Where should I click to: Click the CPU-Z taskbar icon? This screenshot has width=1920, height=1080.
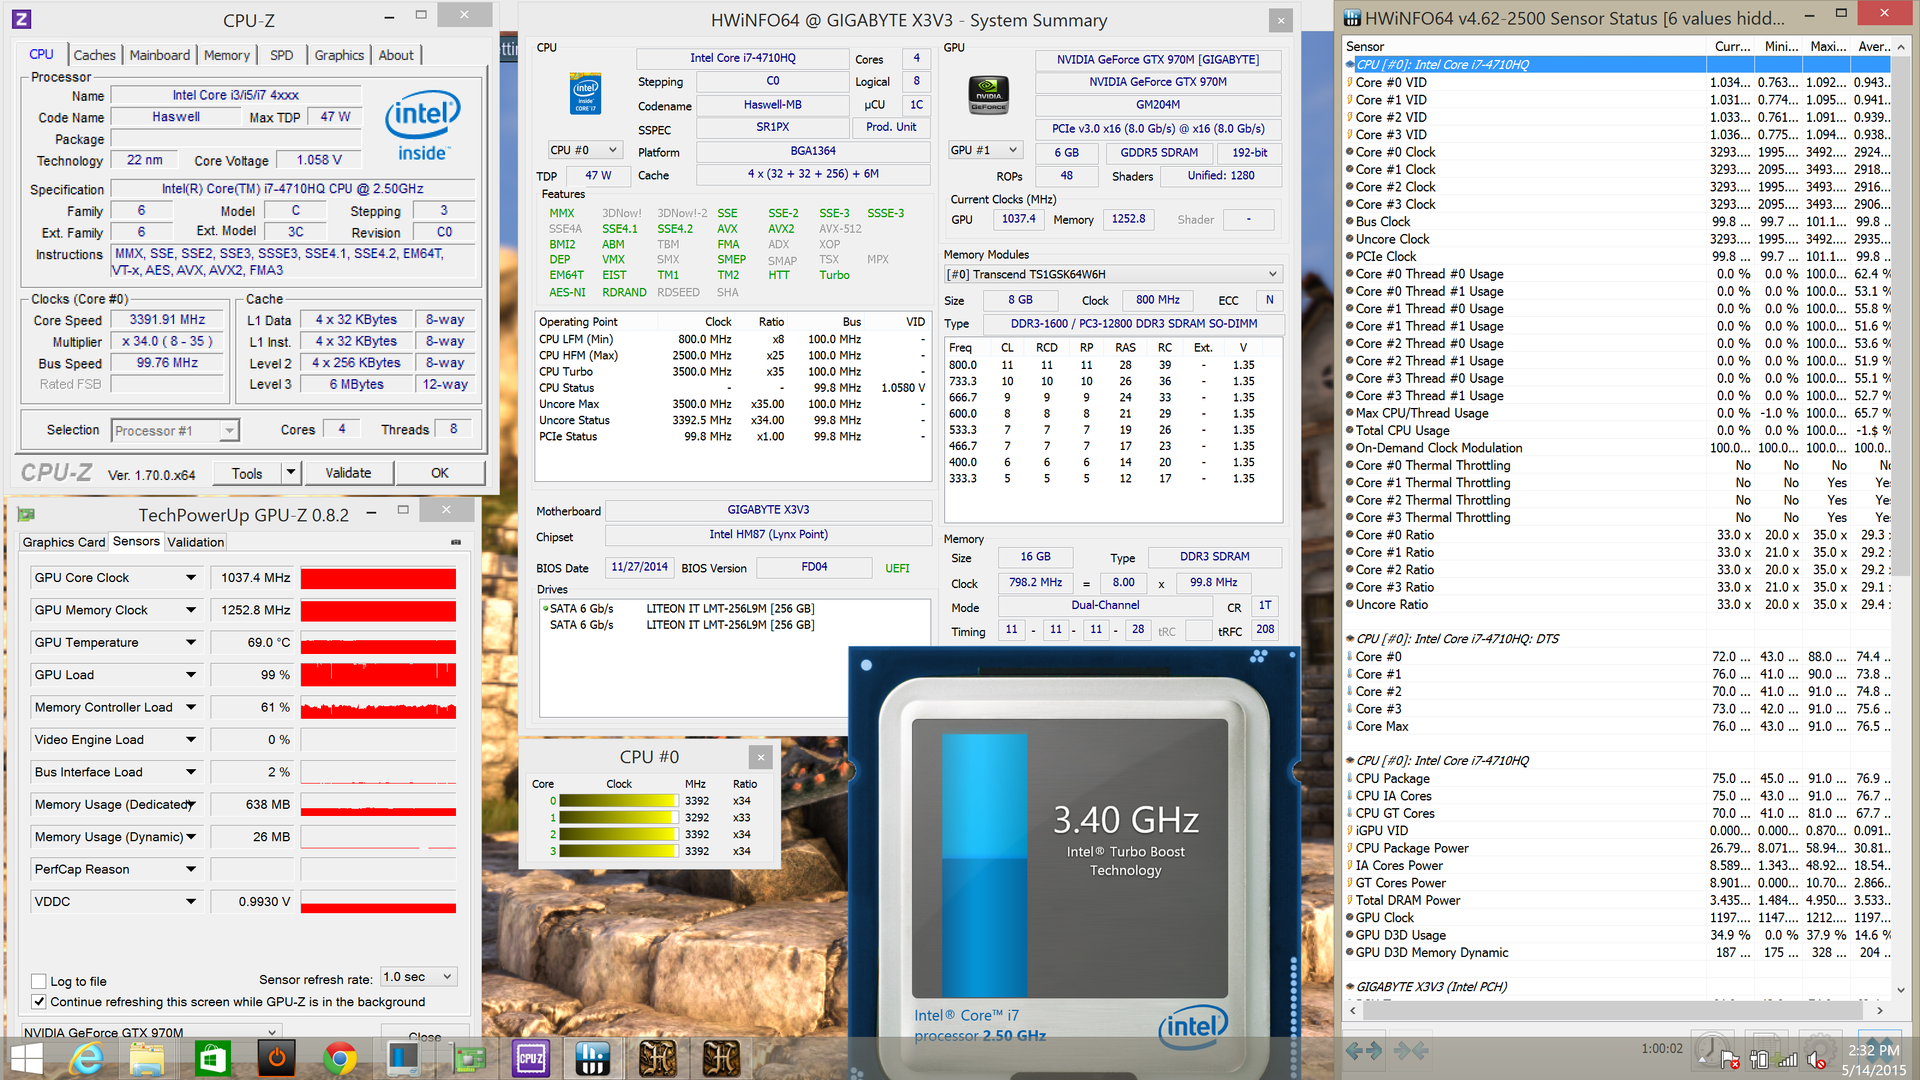(x=530, y=1058)
